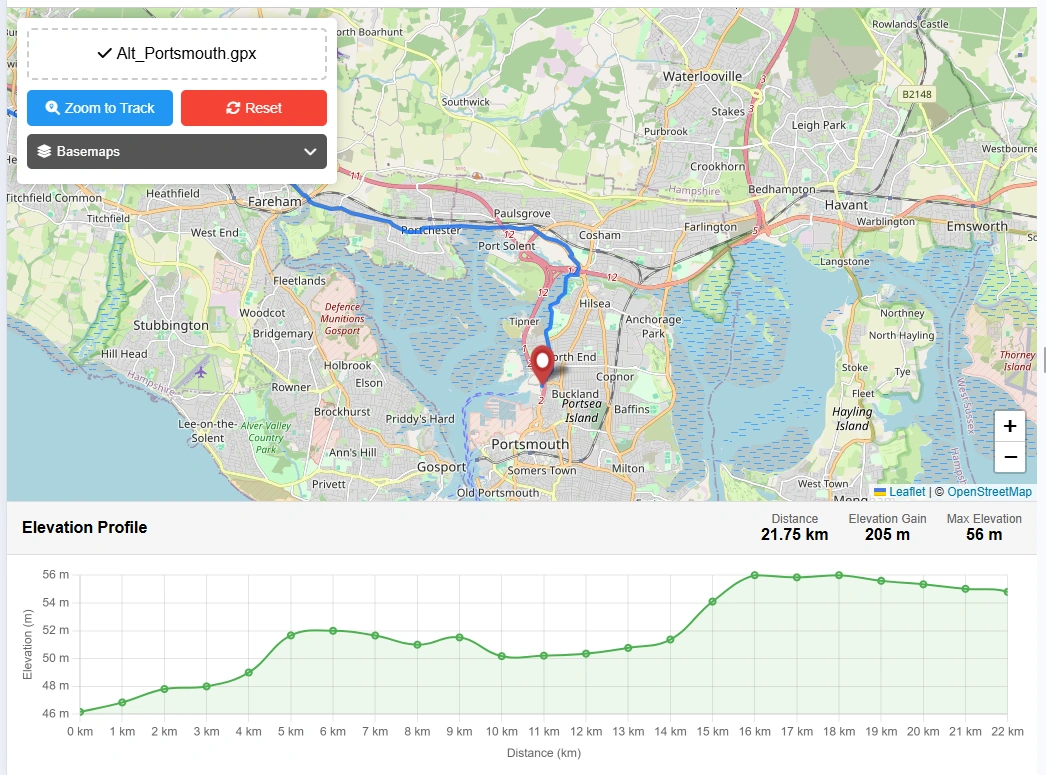Visit the OpenStreetMap link

pos(989,491)
